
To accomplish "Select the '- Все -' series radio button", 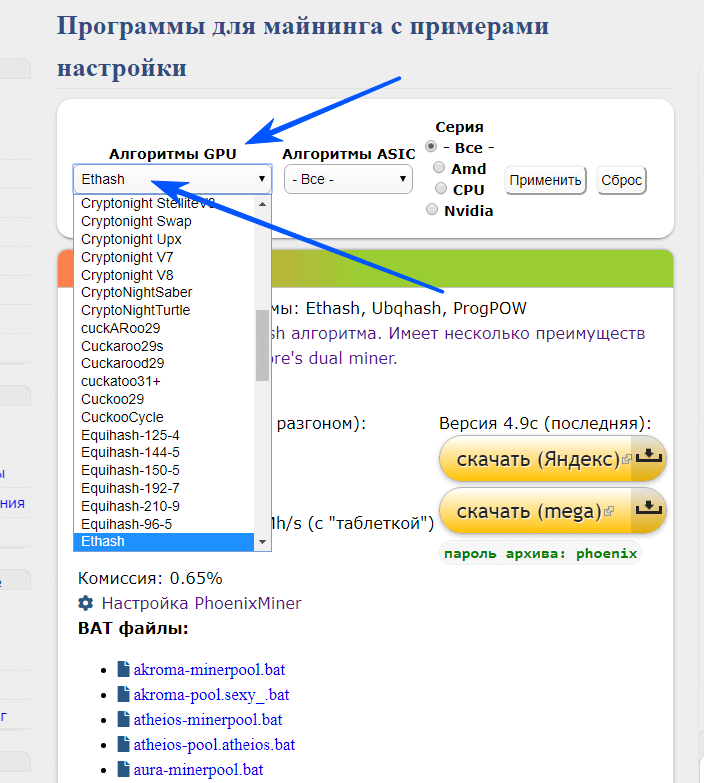I will point(431,146).
